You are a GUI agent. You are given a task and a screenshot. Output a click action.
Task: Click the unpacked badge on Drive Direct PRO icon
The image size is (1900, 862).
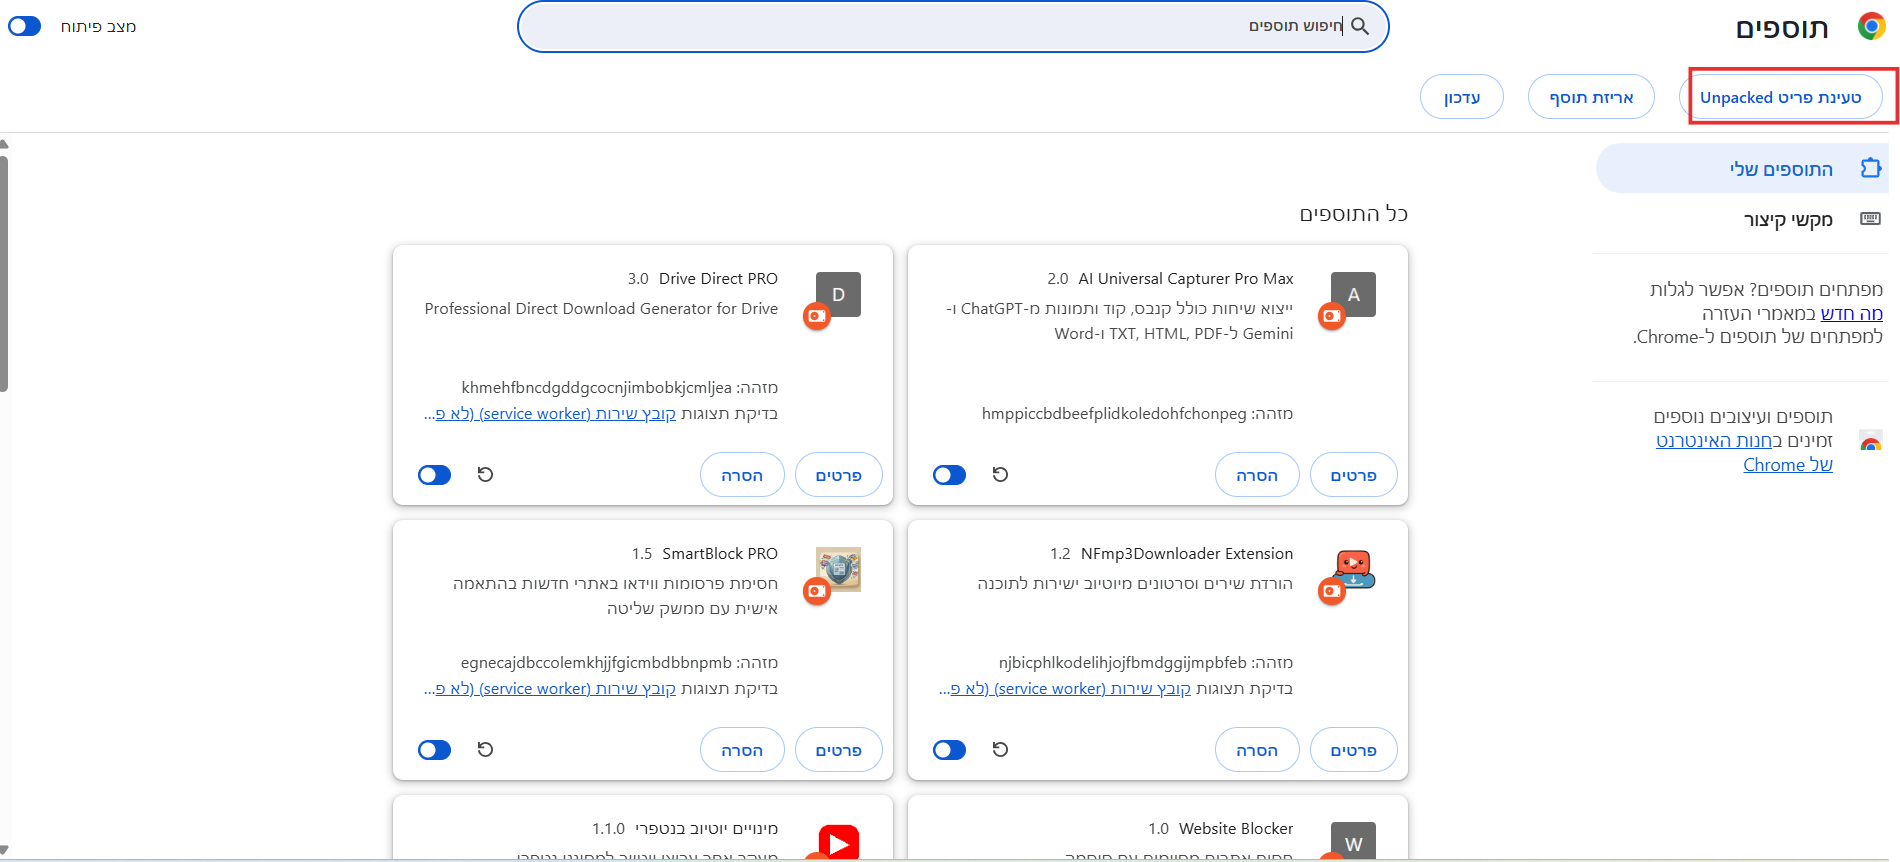point(817,316)
